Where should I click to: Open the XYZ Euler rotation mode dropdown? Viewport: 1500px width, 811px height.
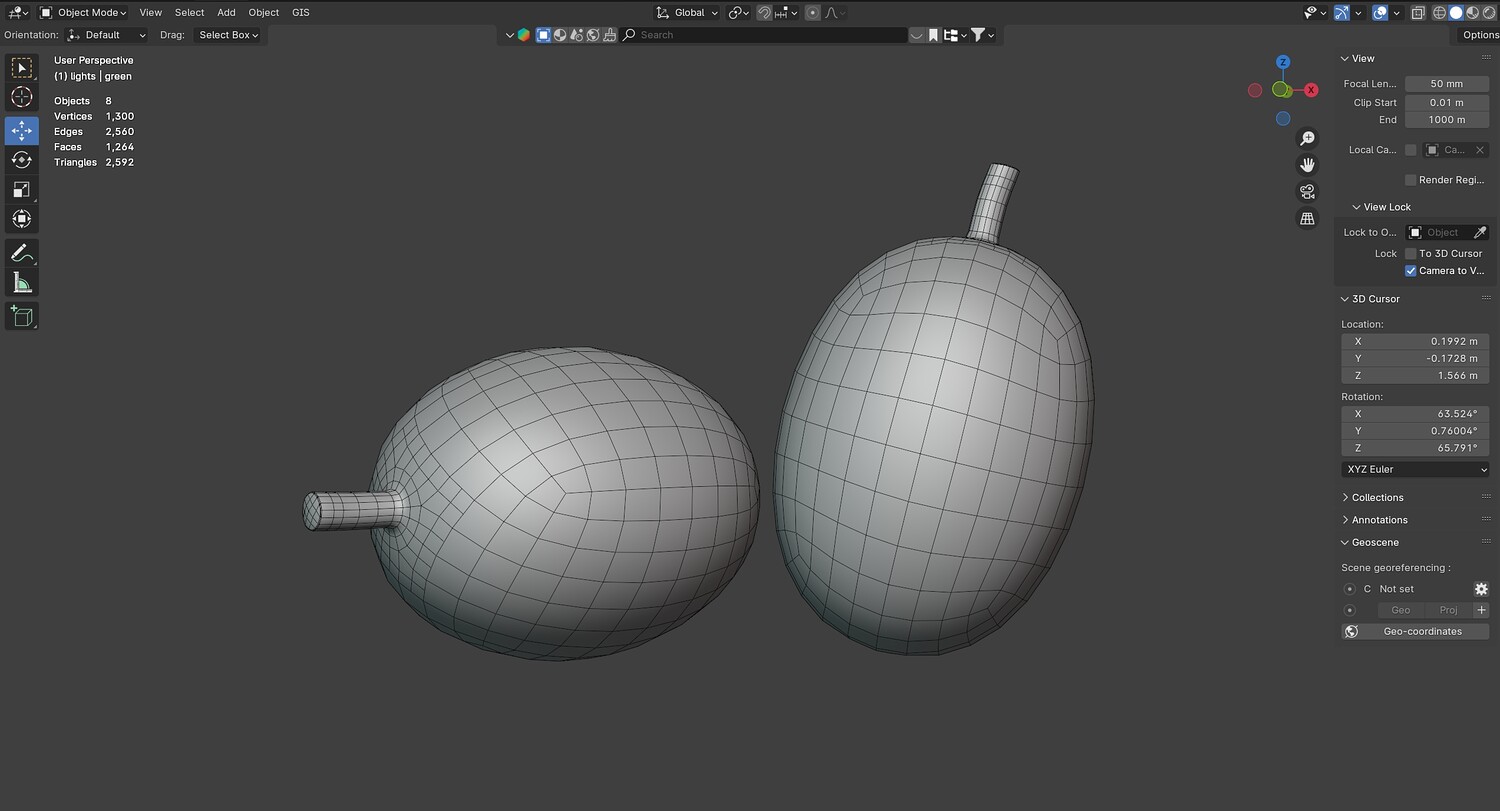coord(1415,469)
